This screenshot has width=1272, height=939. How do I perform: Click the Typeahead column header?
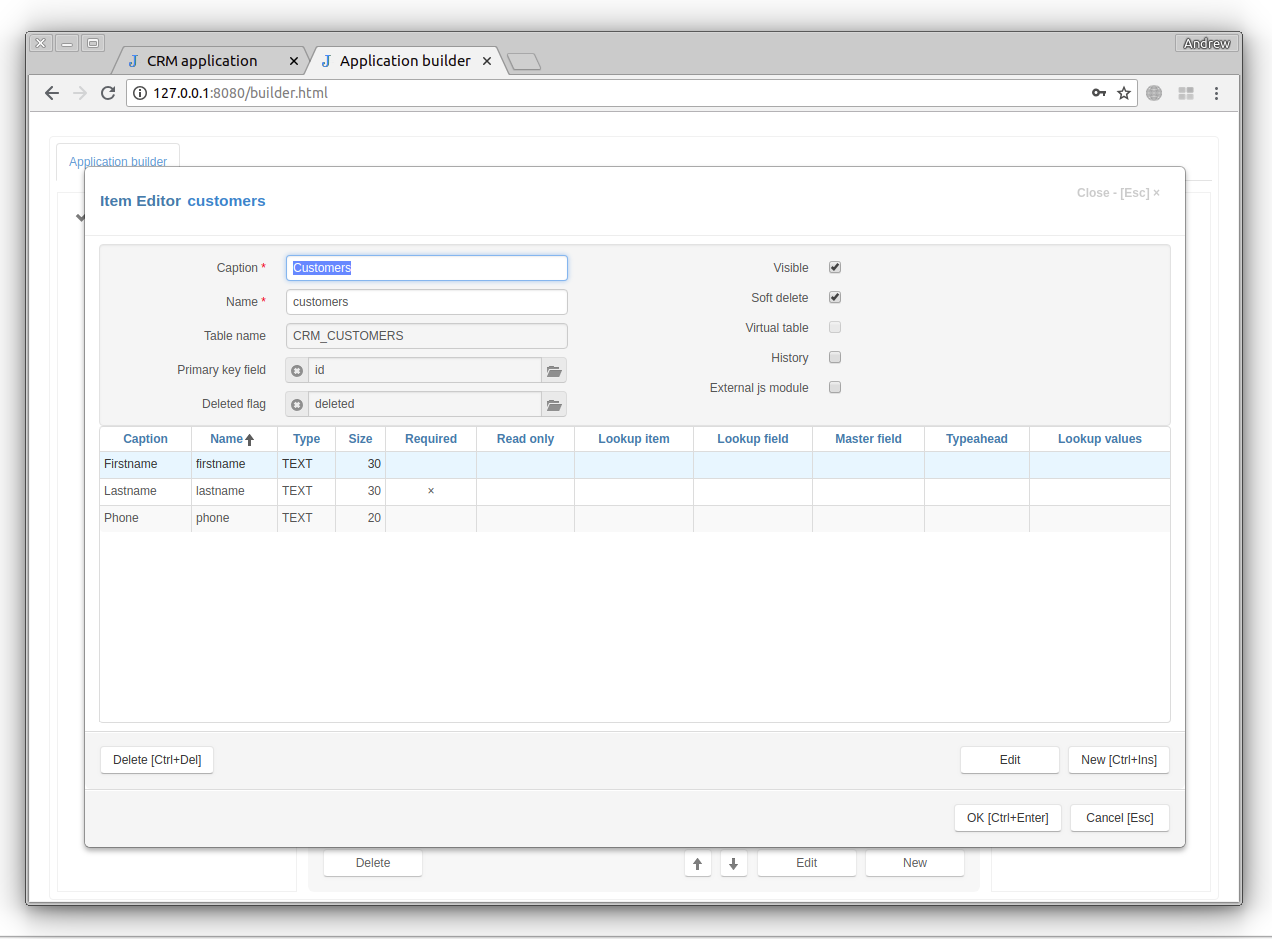tap(977, 439)
